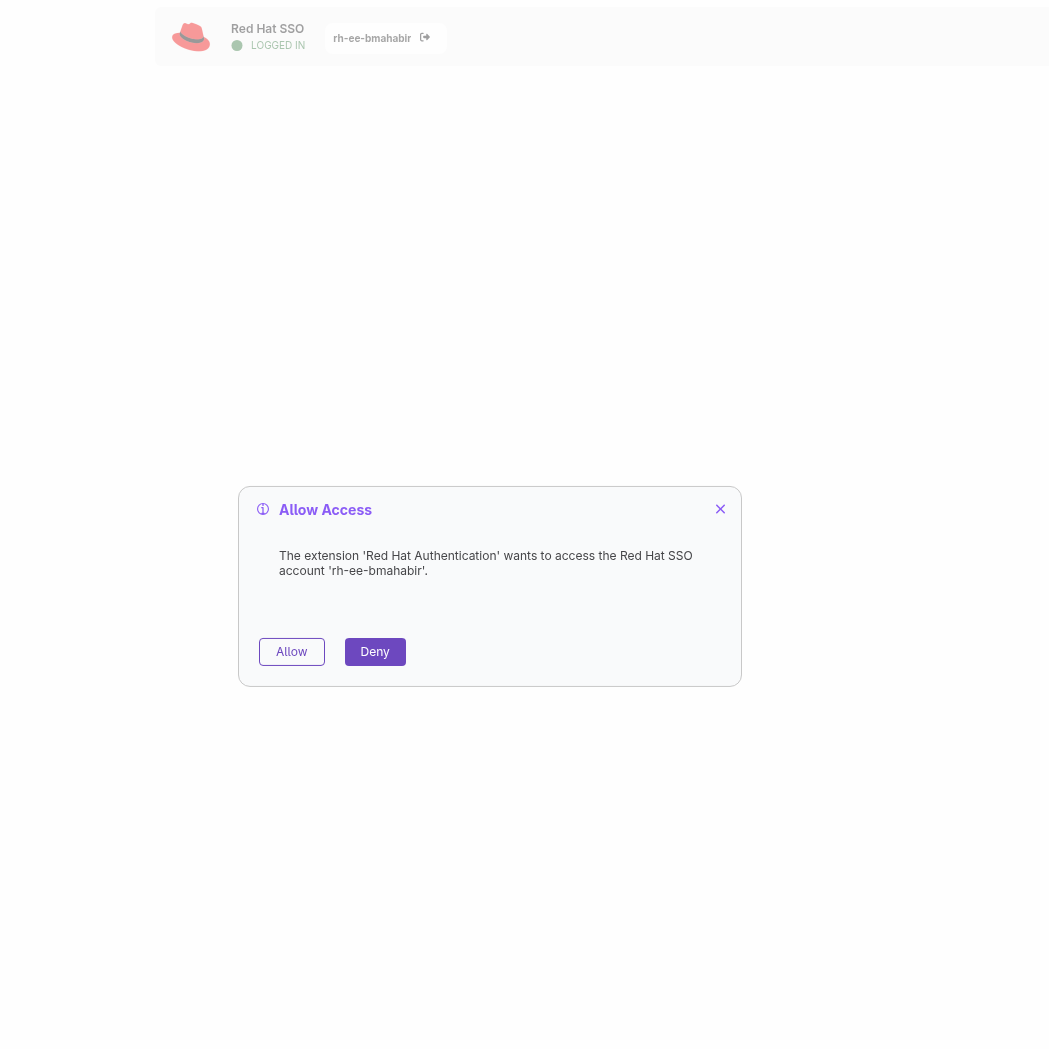
Task: Deny the extension access request
Action: coord(375,652)
